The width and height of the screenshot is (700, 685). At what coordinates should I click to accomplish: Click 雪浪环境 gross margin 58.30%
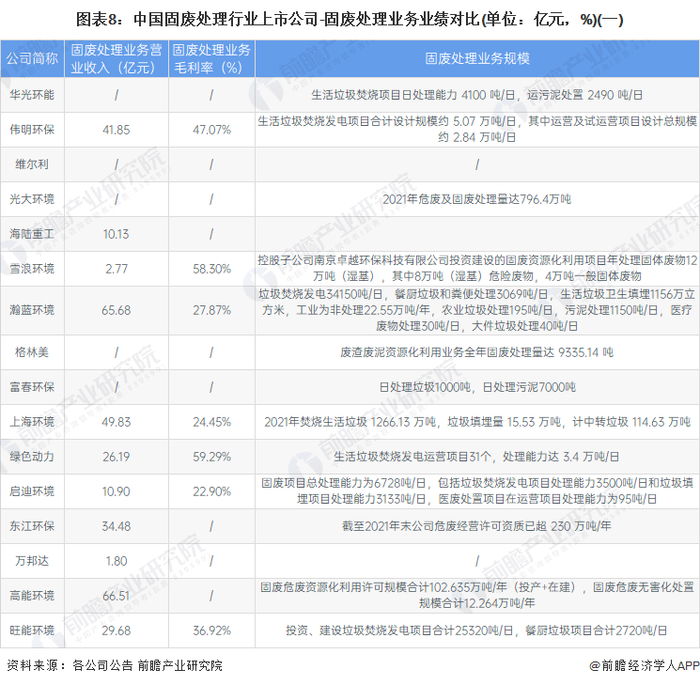(x=212, y=269)
